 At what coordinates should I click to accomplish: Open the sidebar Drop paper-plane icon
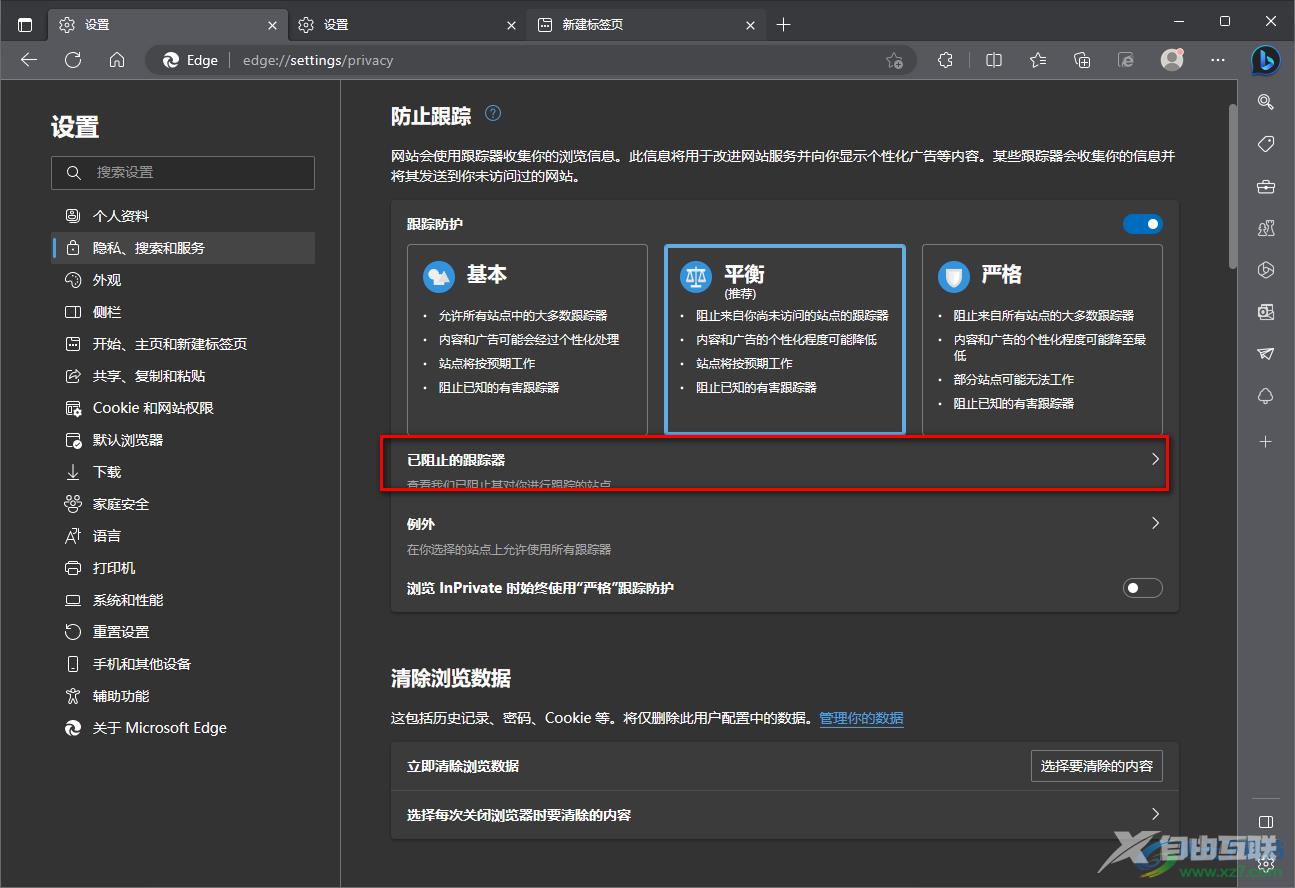(x=1266, y=354)
